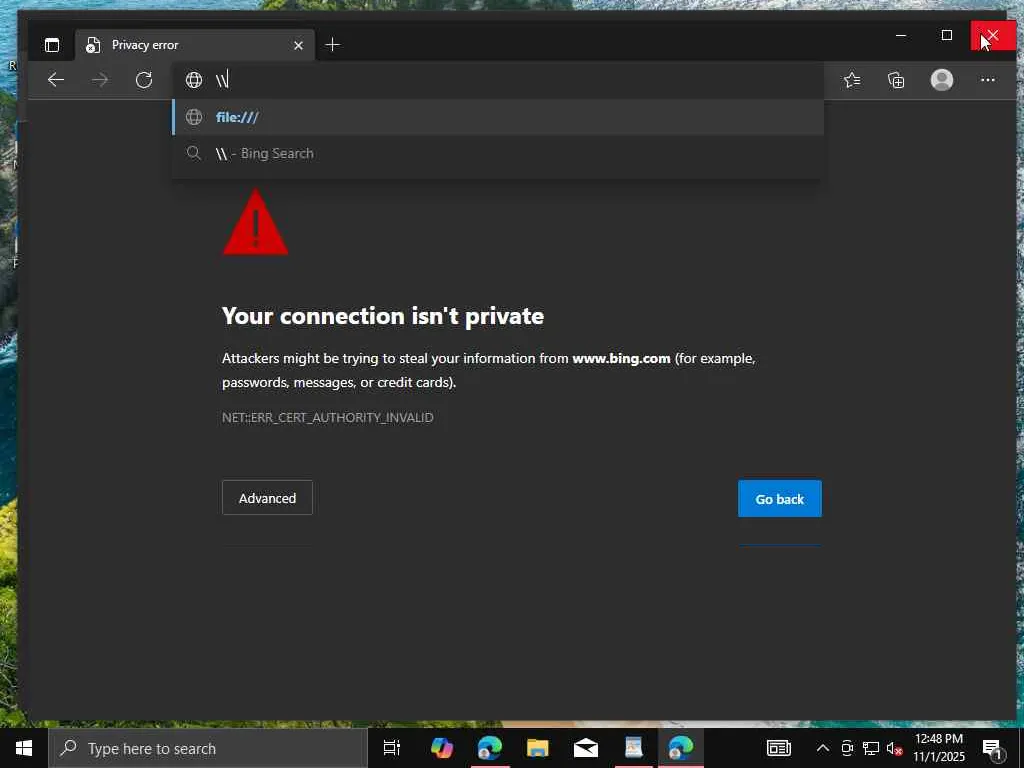
Task: Maximize the Edge window
Action: point(947,35)
